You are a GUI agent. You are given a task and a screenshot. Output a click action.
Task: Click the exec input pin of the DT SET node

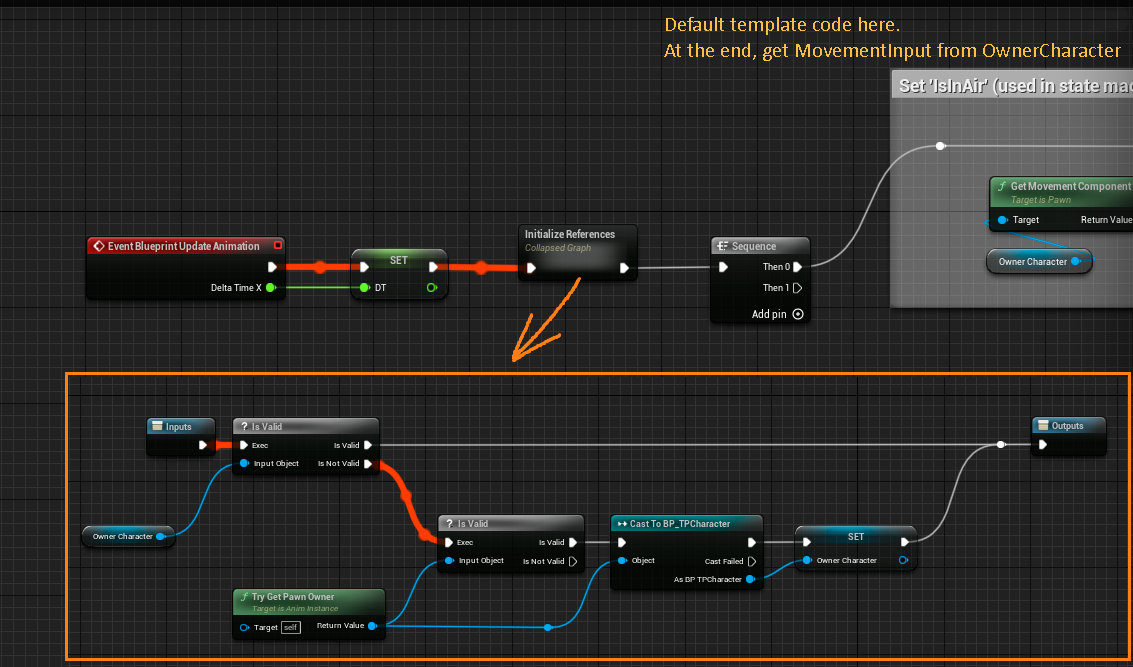pos(365,267)
